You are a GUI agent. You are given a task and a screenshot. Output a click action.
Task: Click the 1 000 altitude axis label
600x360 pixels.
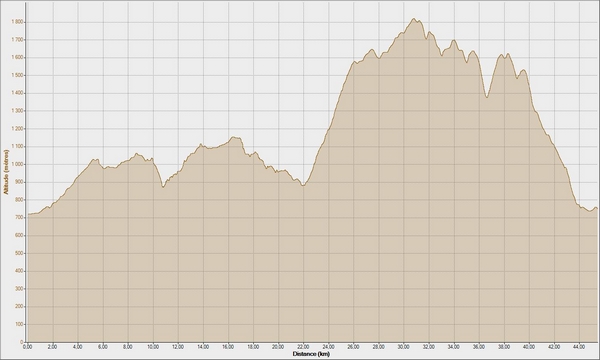tap(18, 164)
